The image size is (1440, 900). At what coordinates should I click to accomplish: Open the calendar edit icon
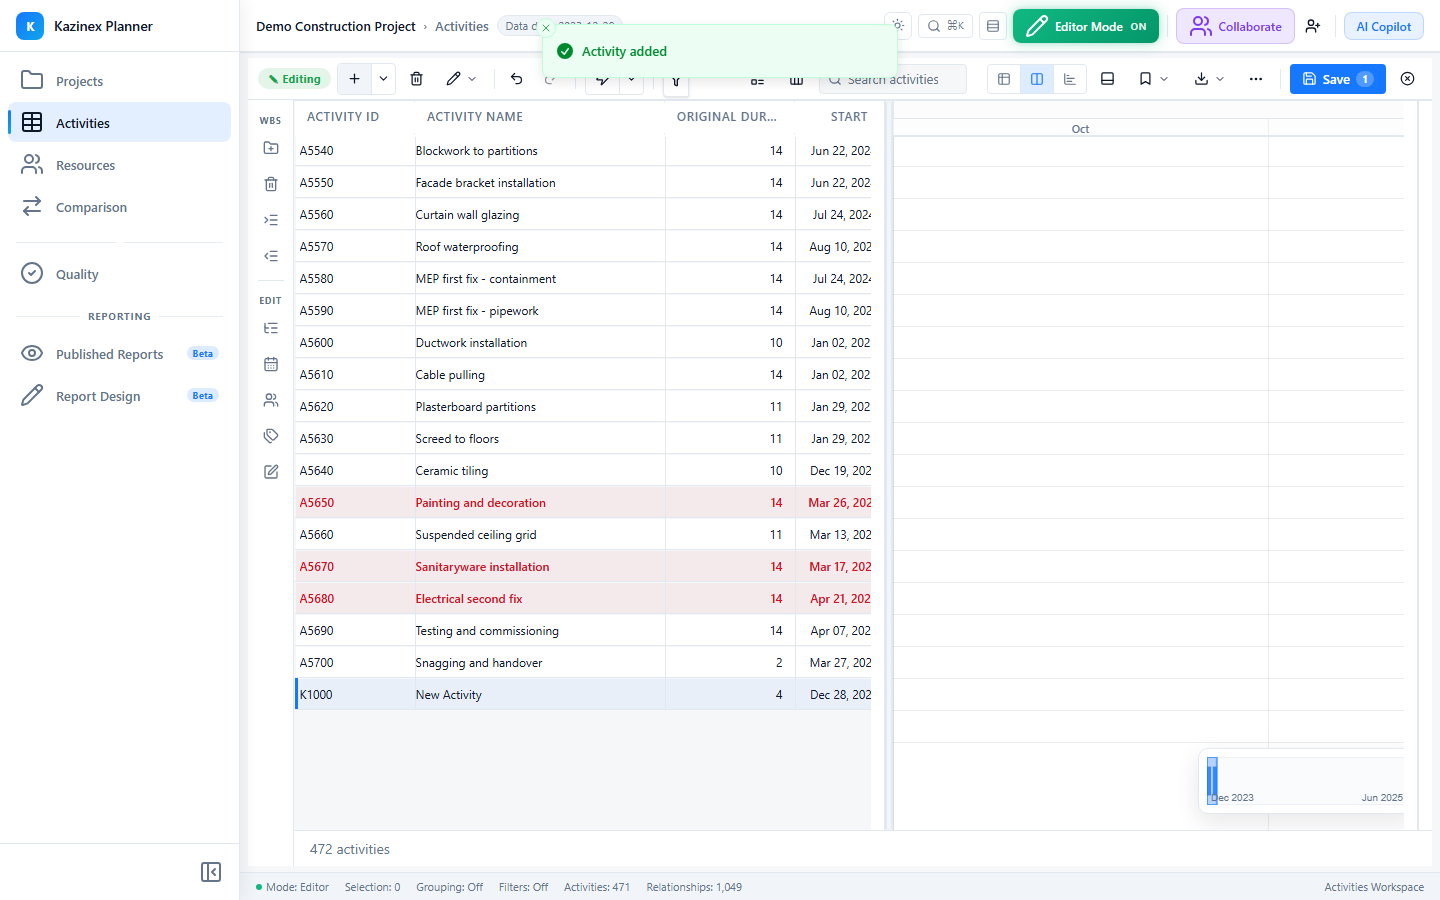tap(271, 364)
